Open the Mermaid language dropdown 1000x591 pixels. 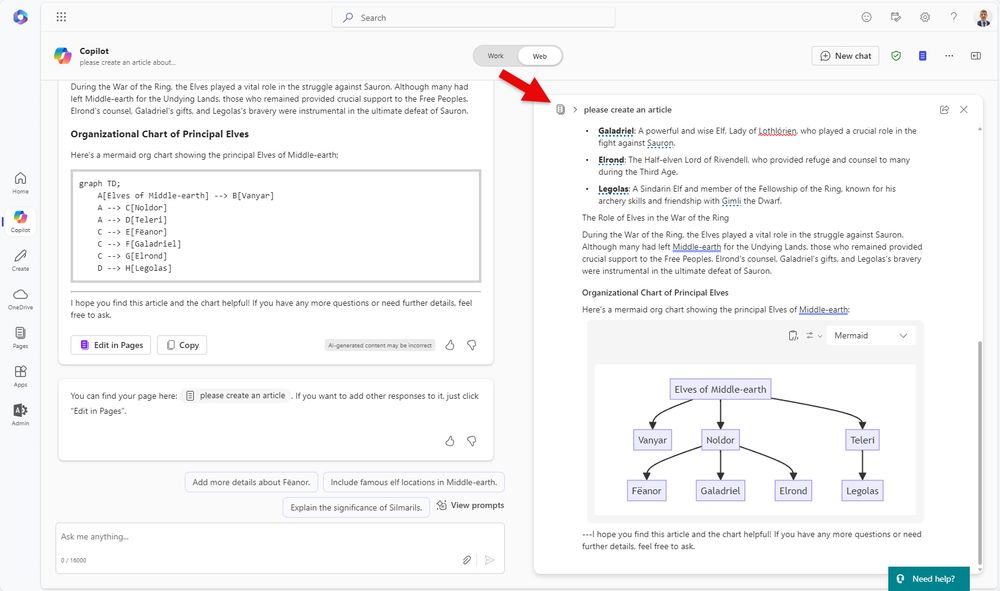coord(871,335)
